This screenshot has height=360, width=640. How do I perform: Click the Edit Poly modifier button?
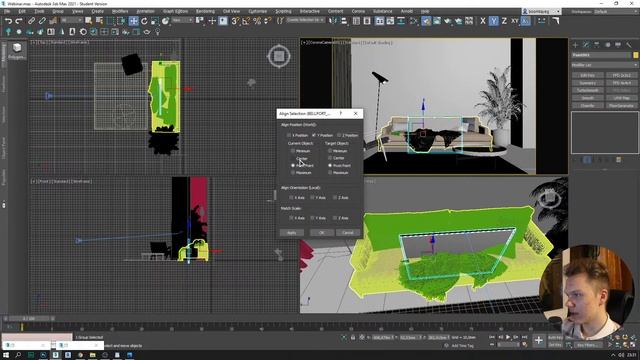(x=587, y=76)
